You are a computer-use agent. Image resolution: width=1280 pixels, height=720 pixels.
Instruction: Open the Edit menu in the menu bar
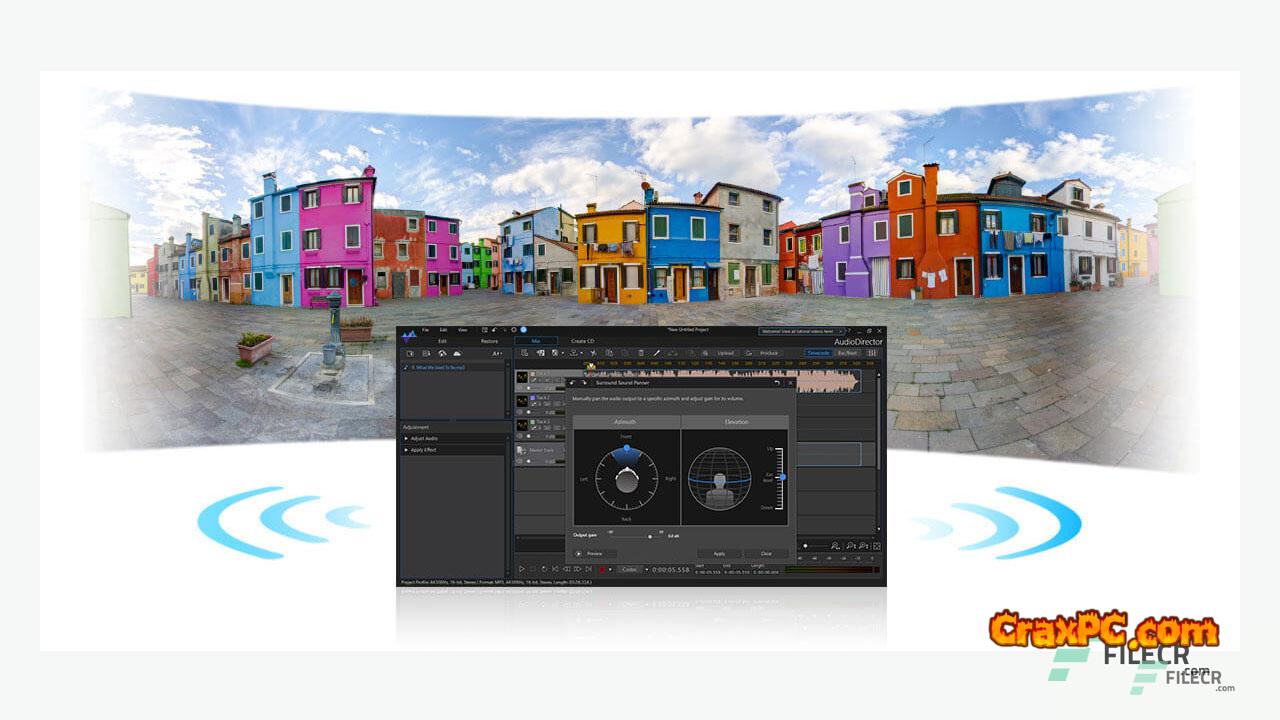(443, 330)
